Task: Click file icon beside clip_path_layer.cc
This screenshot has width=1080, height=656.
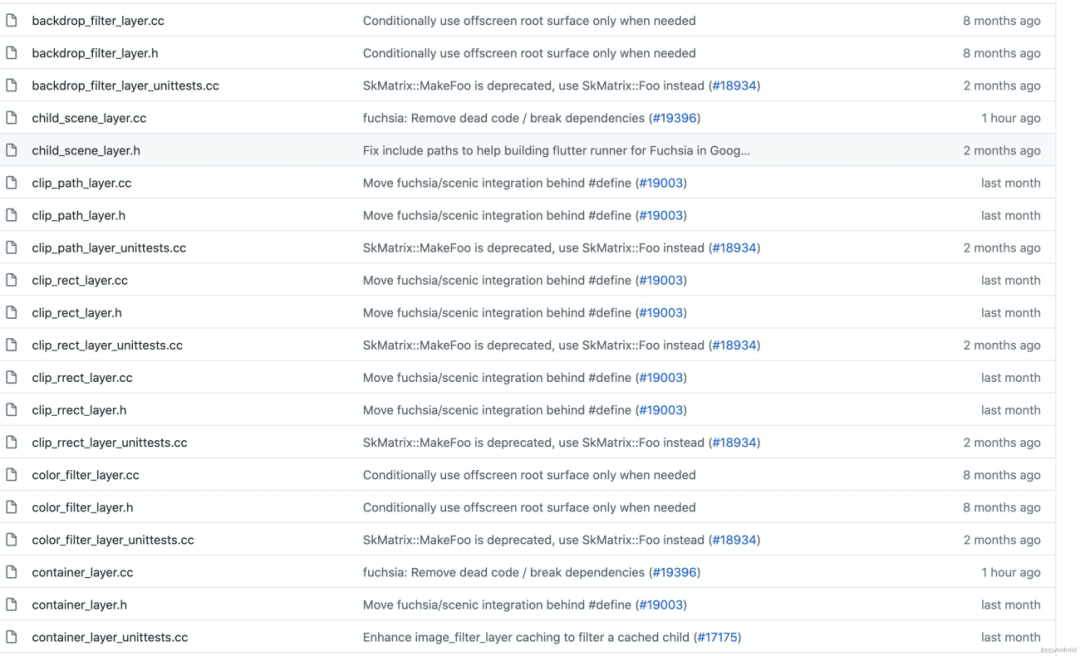Action: point(12,183)
